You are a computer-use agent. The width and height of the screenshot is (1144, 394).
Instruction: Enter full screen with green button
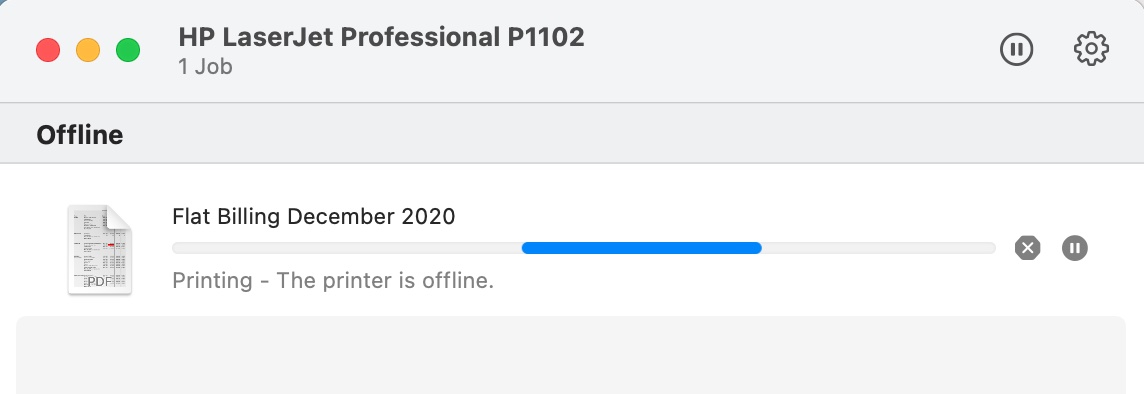[x=128, y=50]
